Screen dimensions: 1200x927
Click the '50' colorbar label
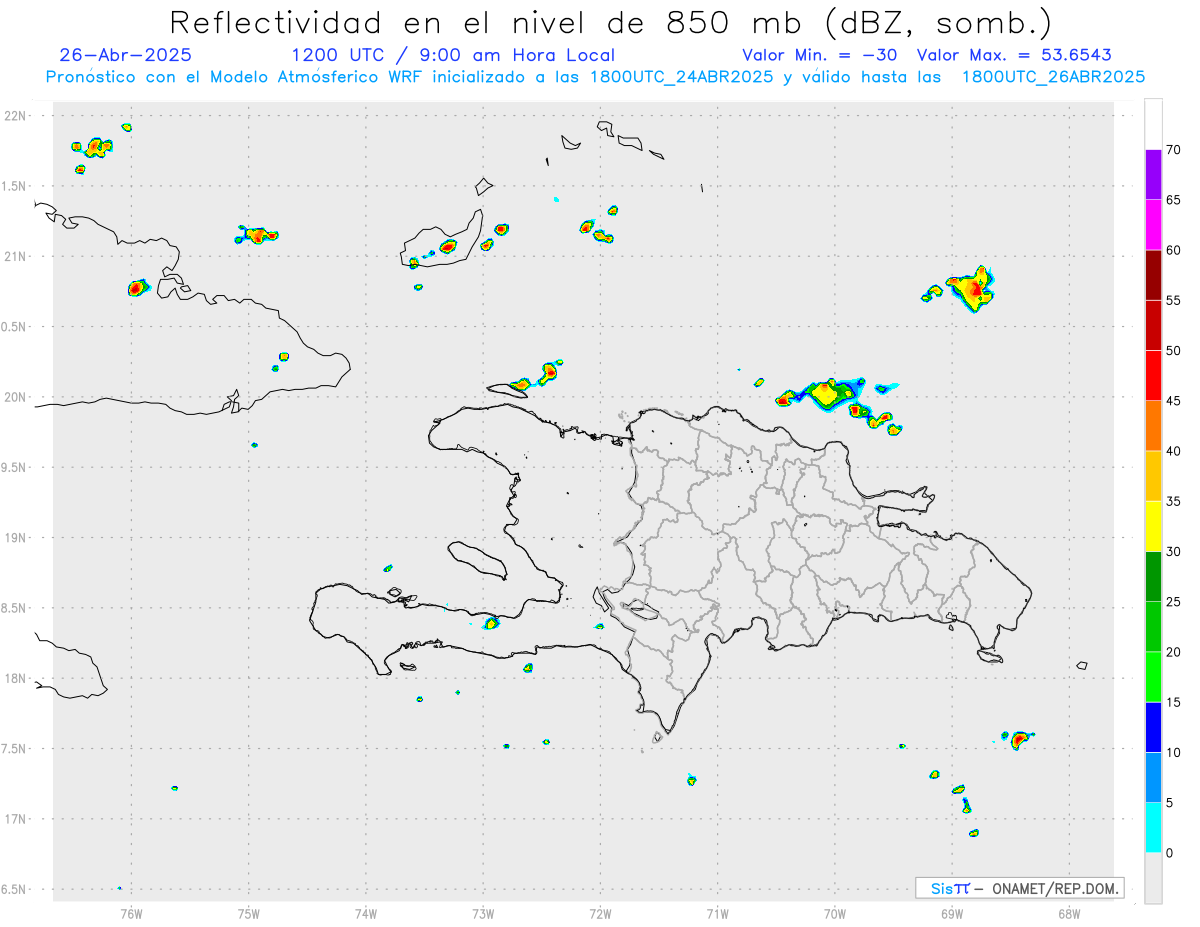click(x=1174, y=351)
